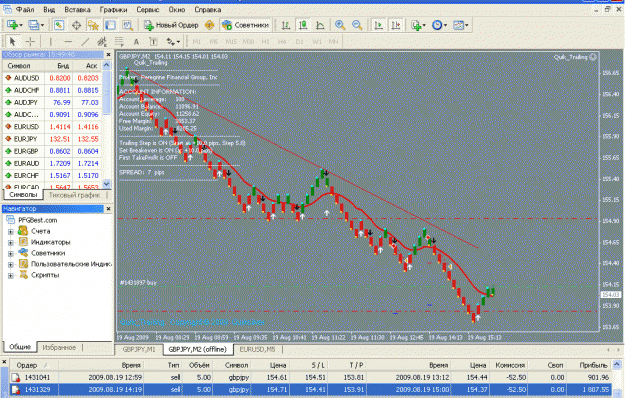This screenshot has width=625, height=398.
Task: Click the Символ column header in Market Watch
Action: [x=24, y=66]
